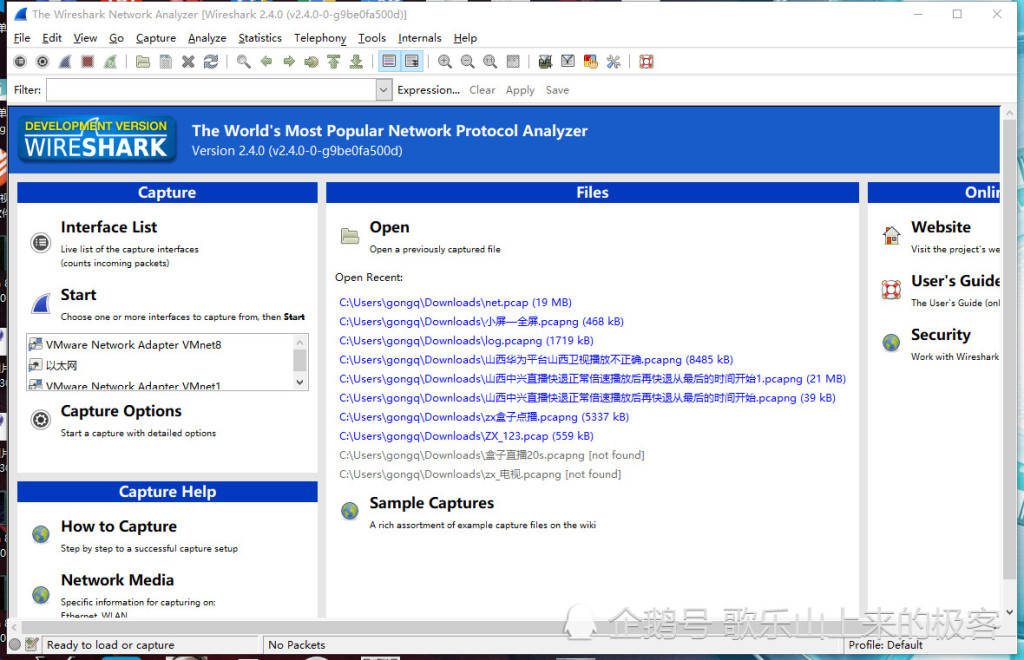Open the Tools menu
Viewport: 1024px width, 660px height.
point(372,38)
